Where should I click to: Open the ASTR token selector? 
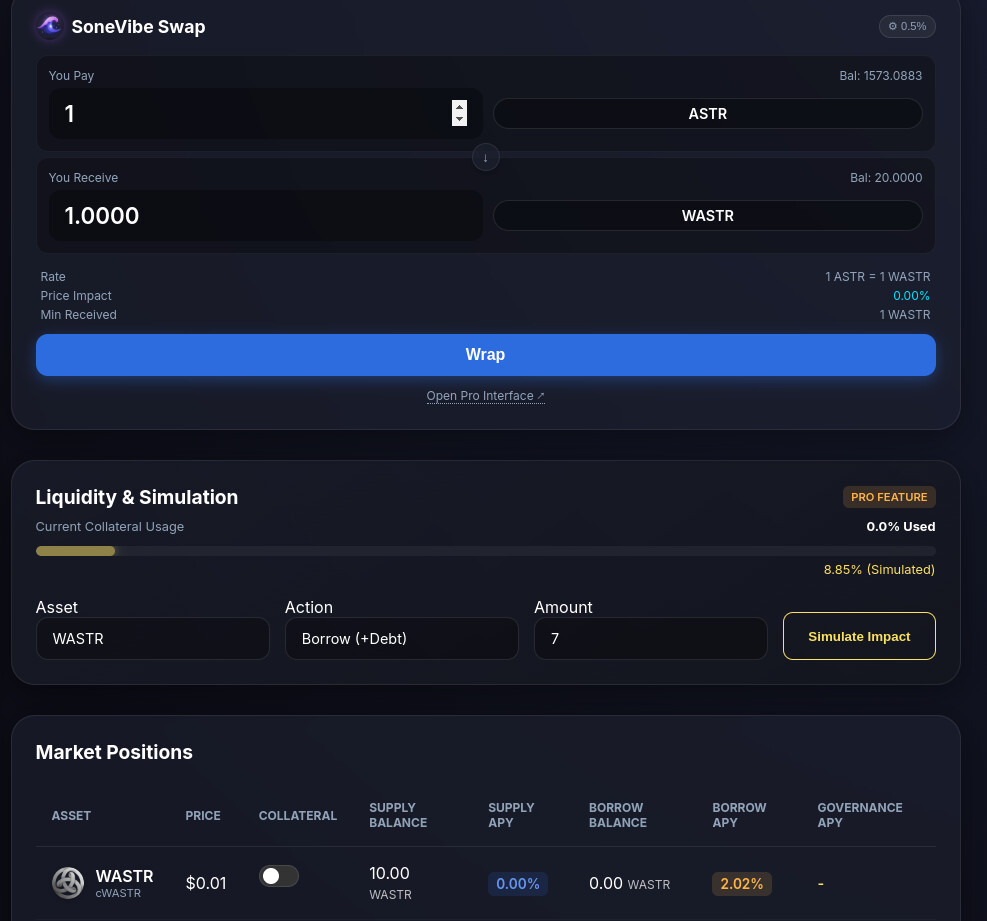(708, 114)
